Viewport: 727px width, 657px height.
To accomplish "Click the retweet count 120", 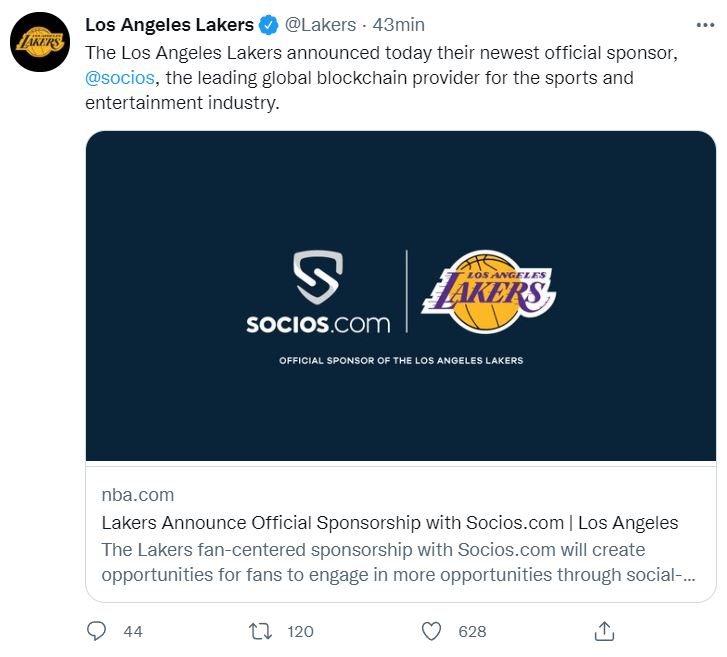I will (300, 631).
